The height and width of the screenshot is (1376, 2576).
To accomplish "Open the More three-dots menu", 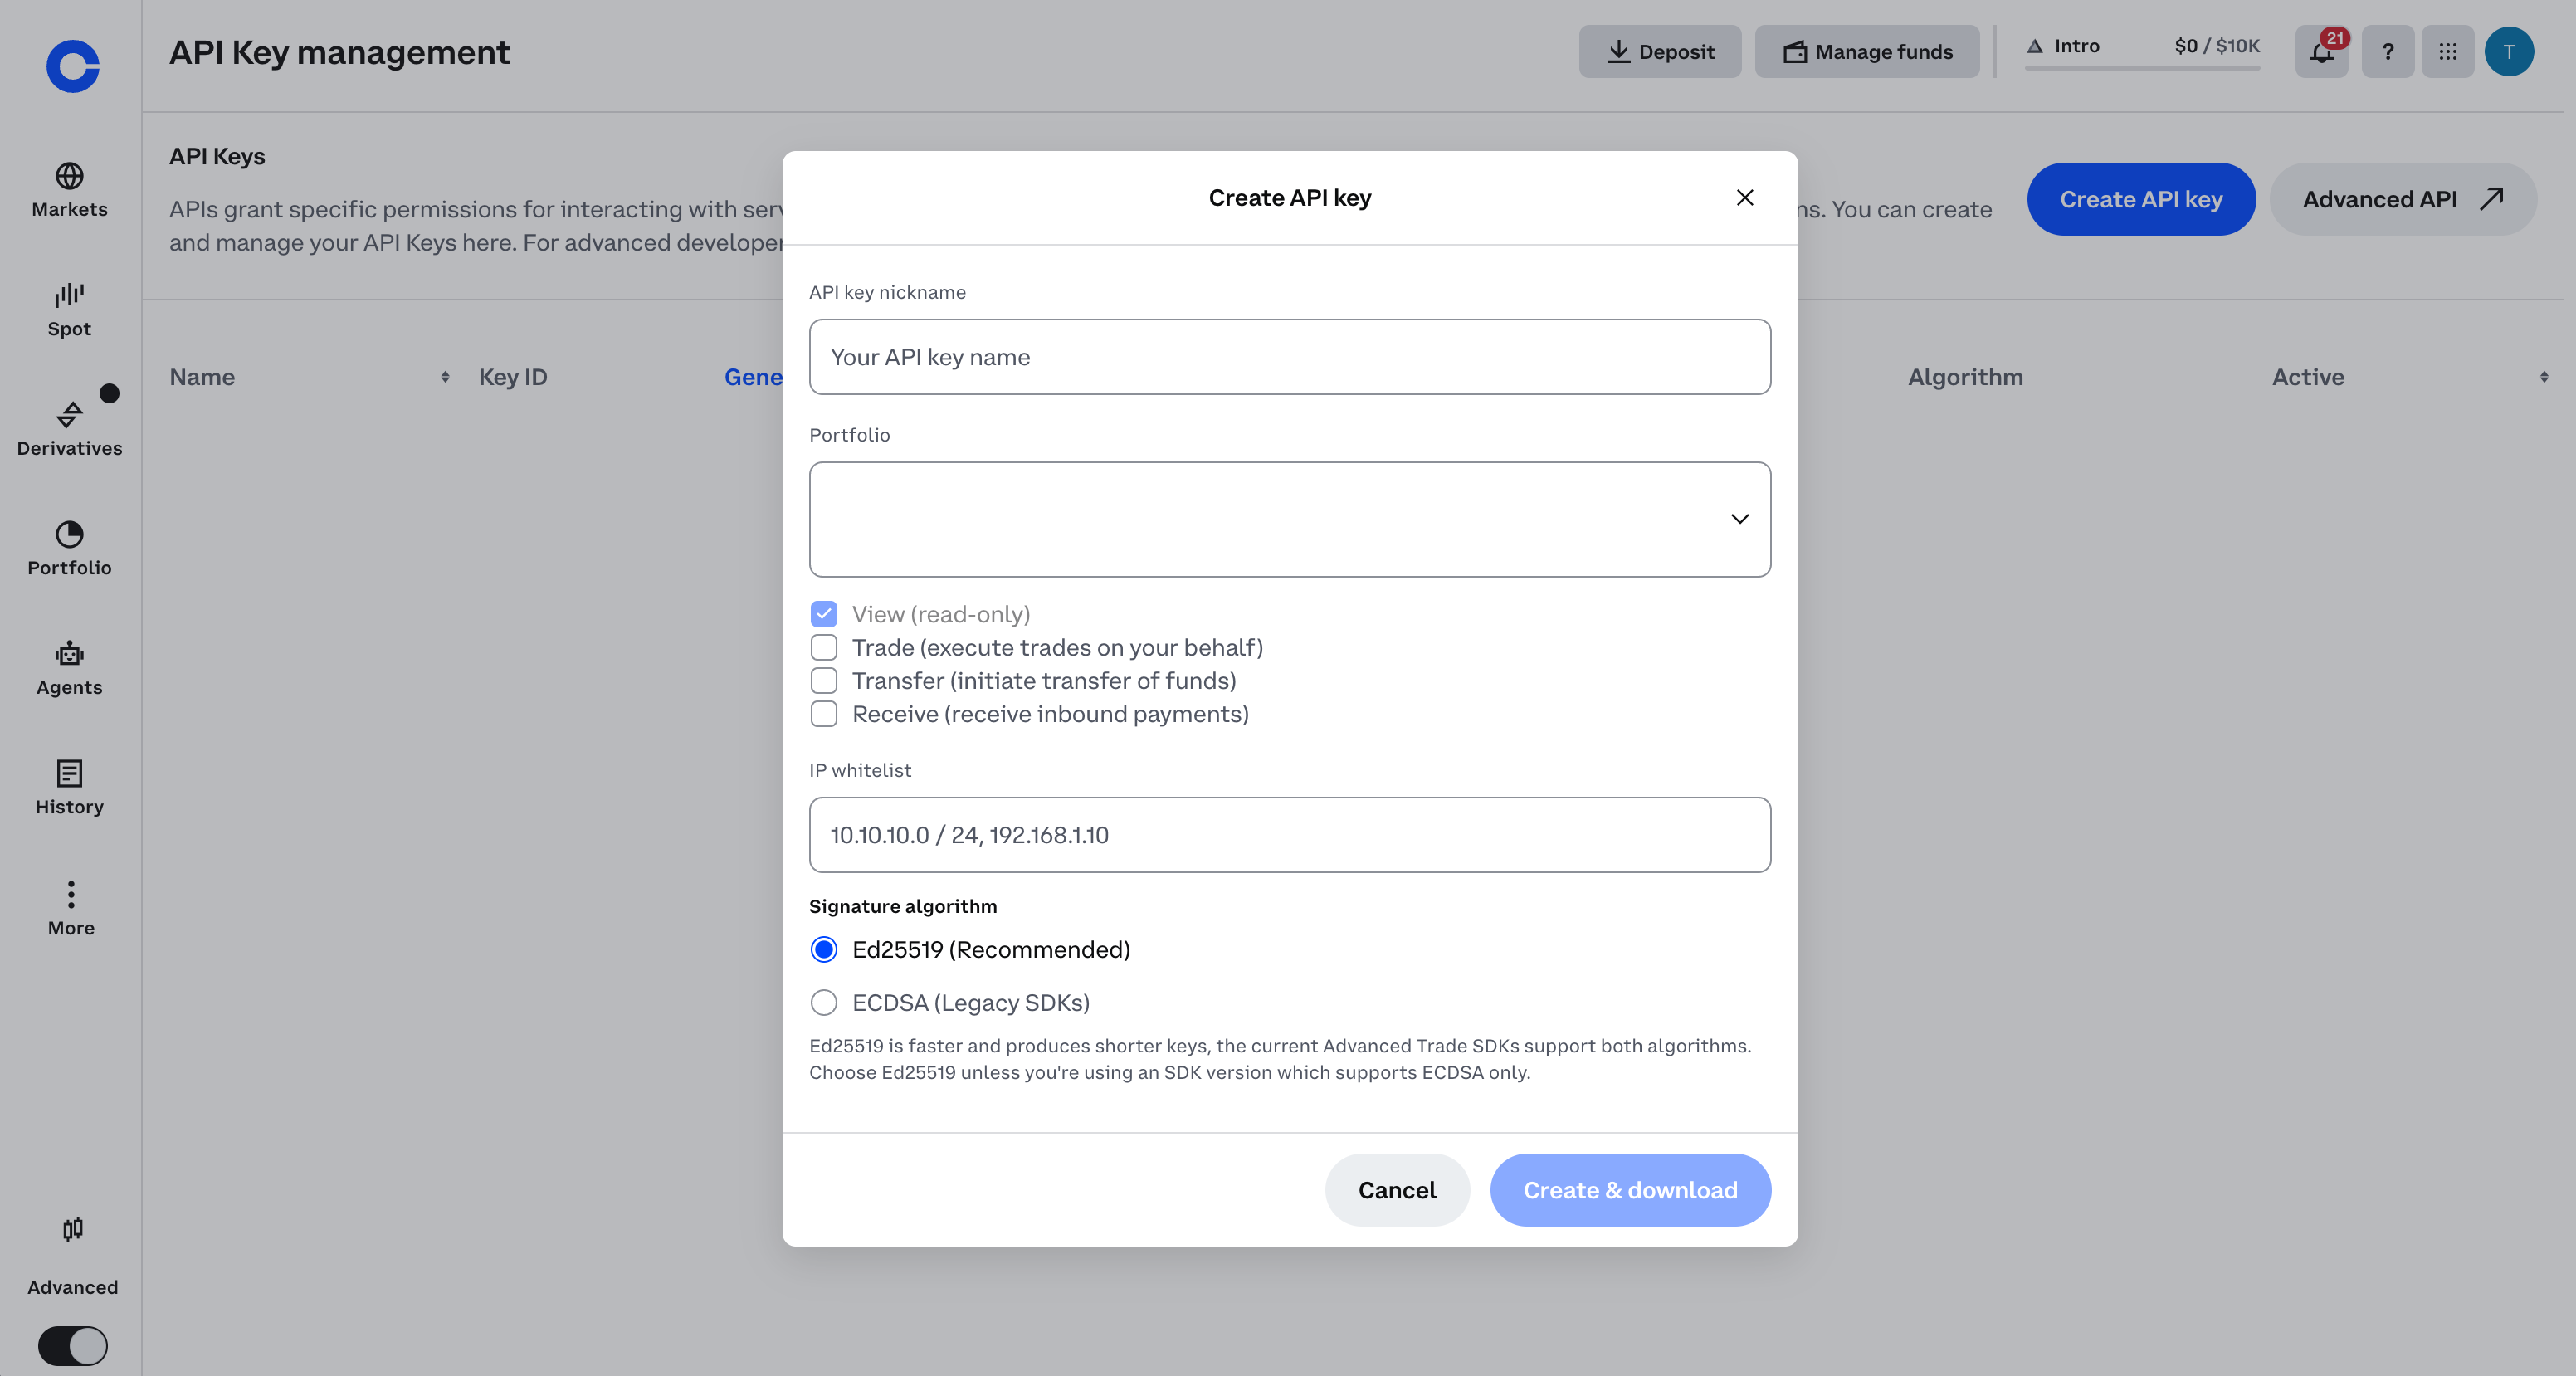I will [x=71, y=893].
